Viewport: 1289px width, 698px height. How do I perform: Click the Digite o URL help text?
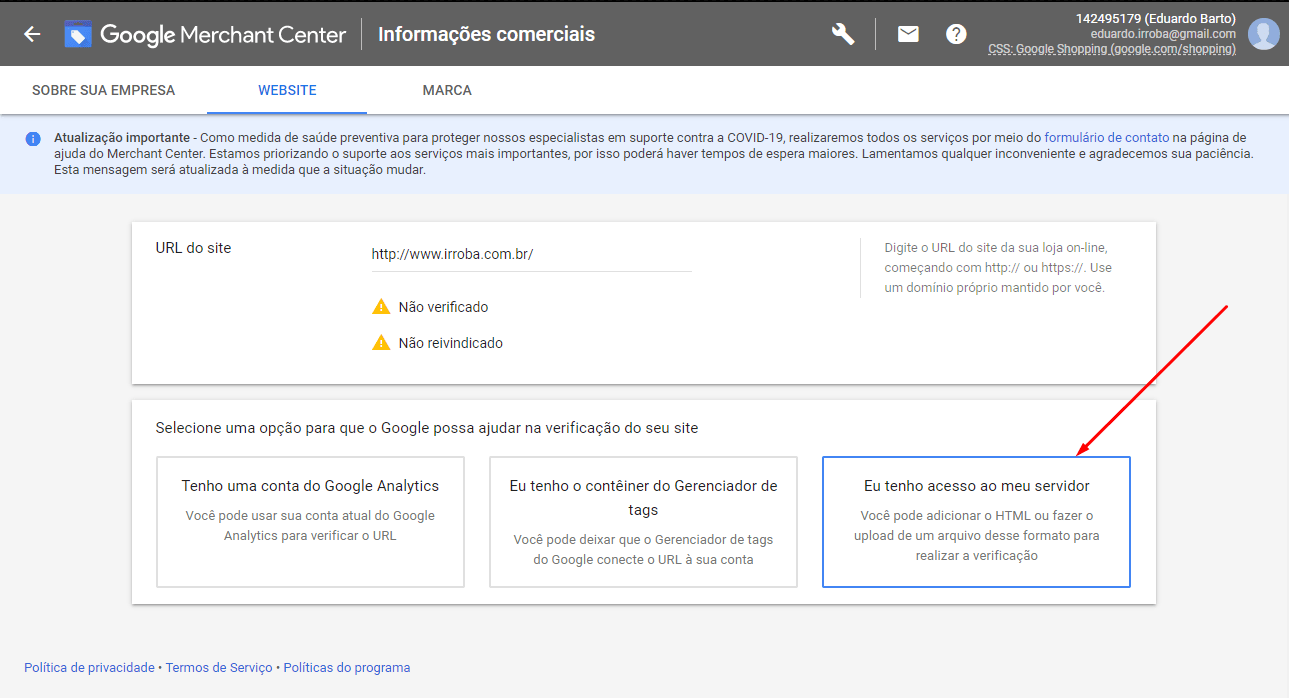[x=998, y=267]
